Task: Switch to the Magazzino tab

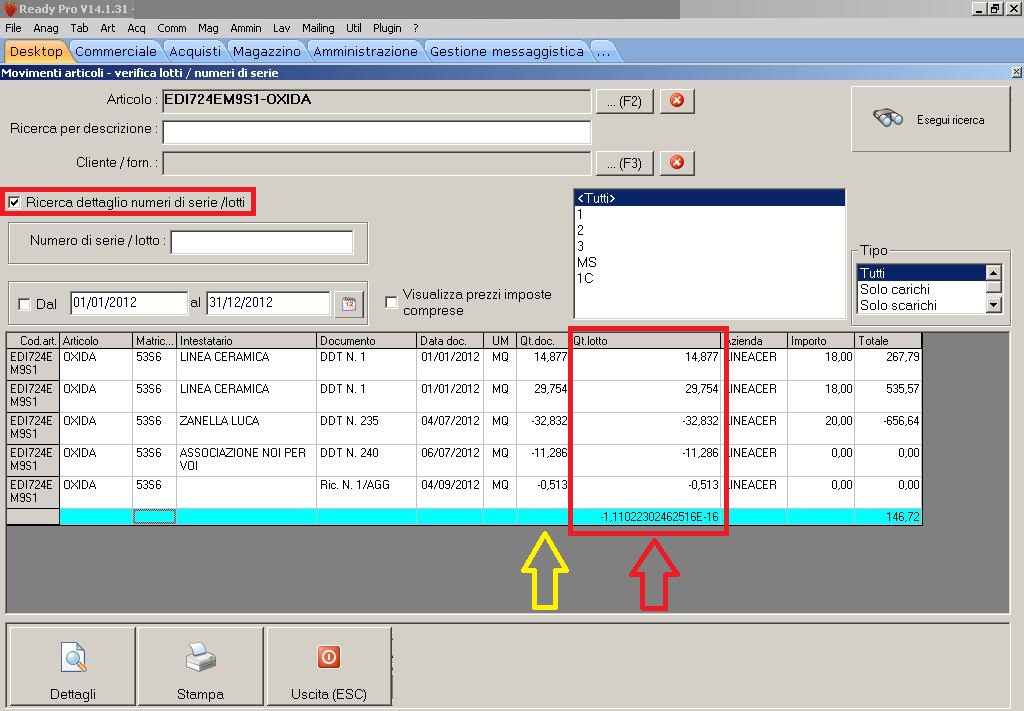Action: click(266, 51)
